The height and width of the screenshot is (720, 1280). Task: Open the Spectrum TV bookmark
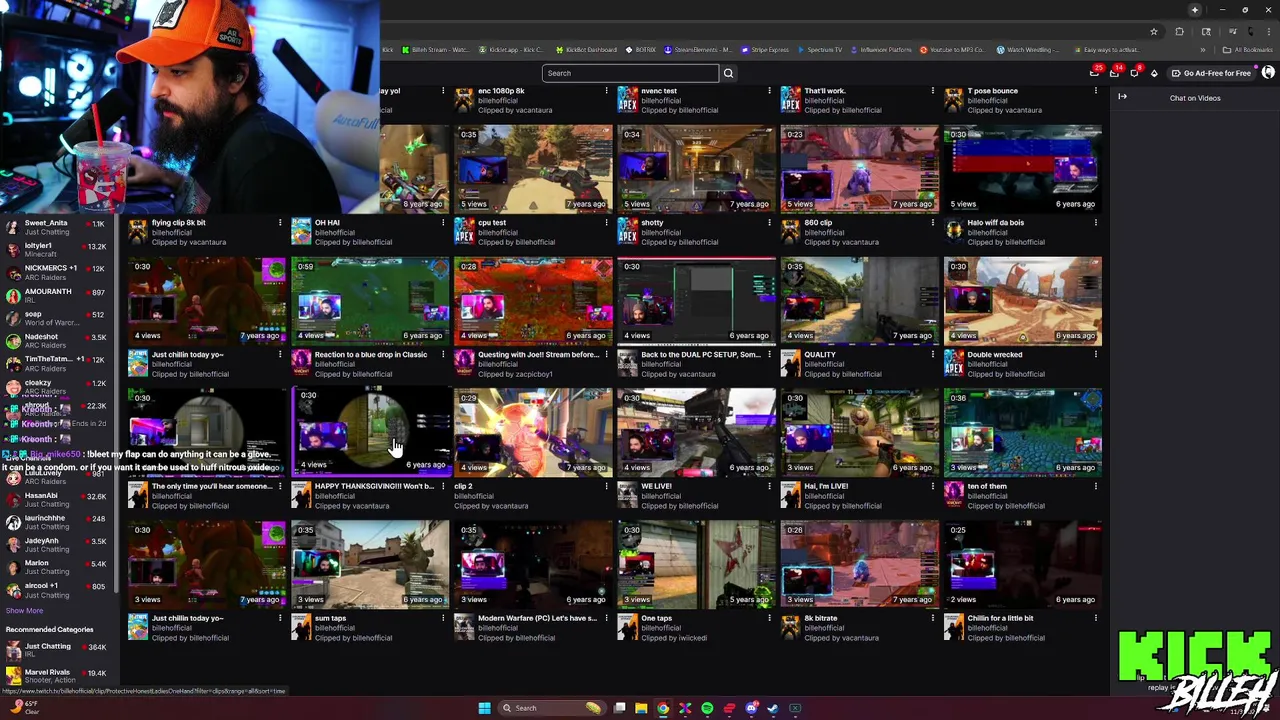pos(820,50)
